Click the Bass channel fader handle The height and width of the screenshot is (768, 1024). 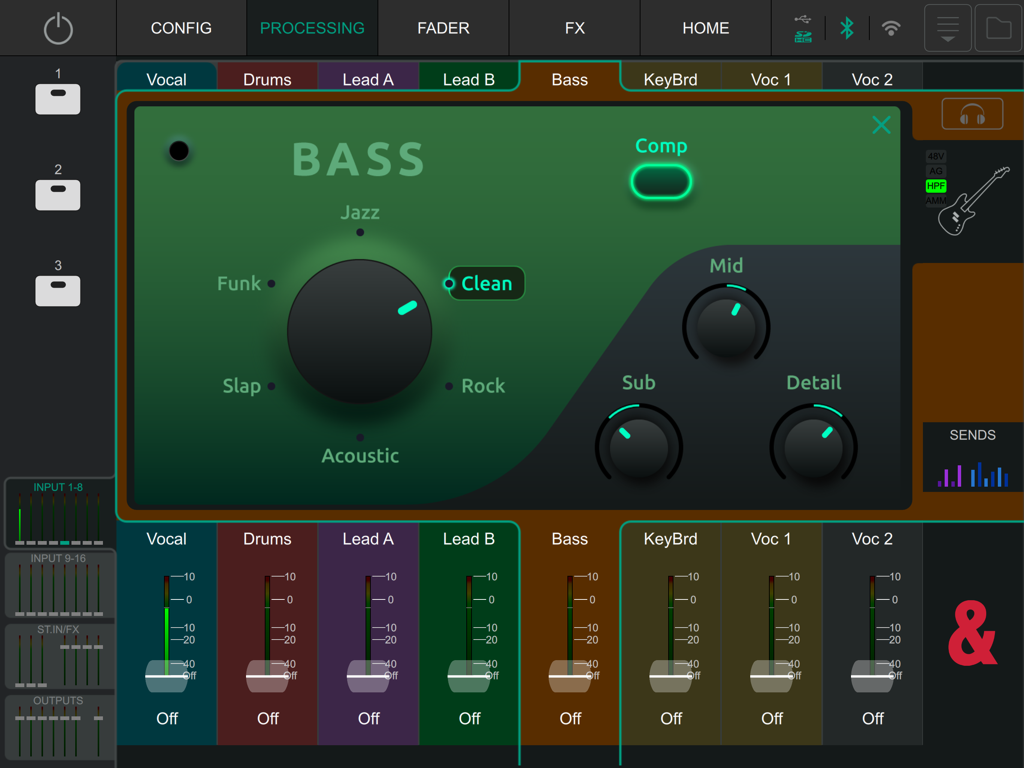point(569,678)
